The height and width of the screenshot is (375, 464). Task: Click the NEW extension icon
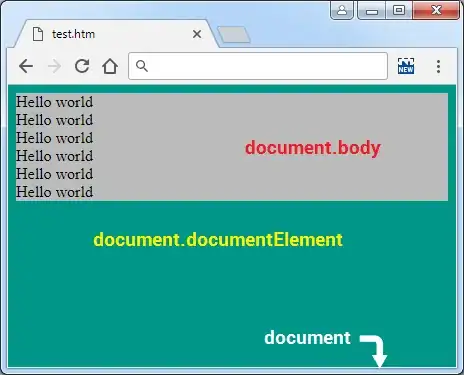[x=406, y=66]
